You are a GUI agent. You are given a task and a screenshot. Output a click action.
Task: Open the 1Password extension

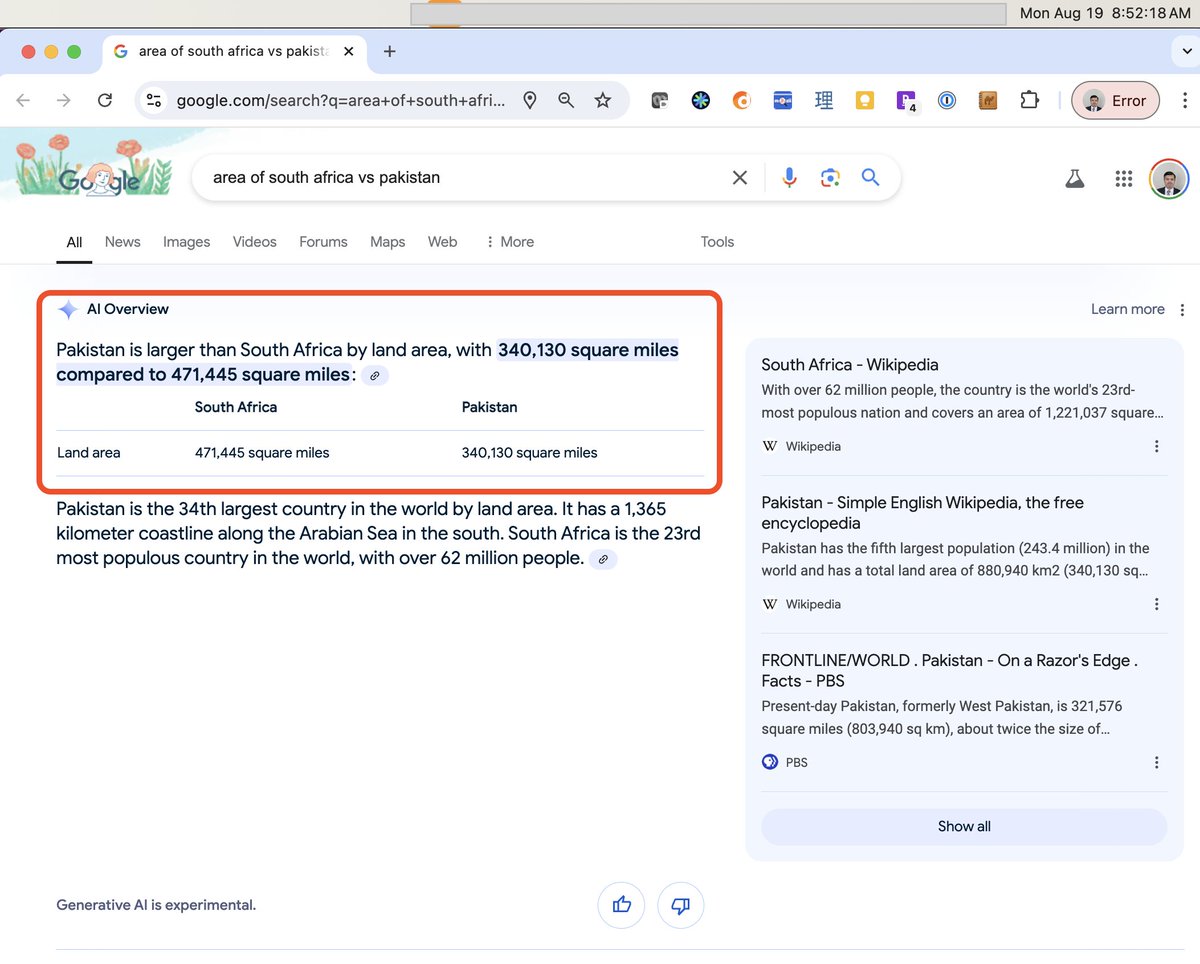point(947,100)
